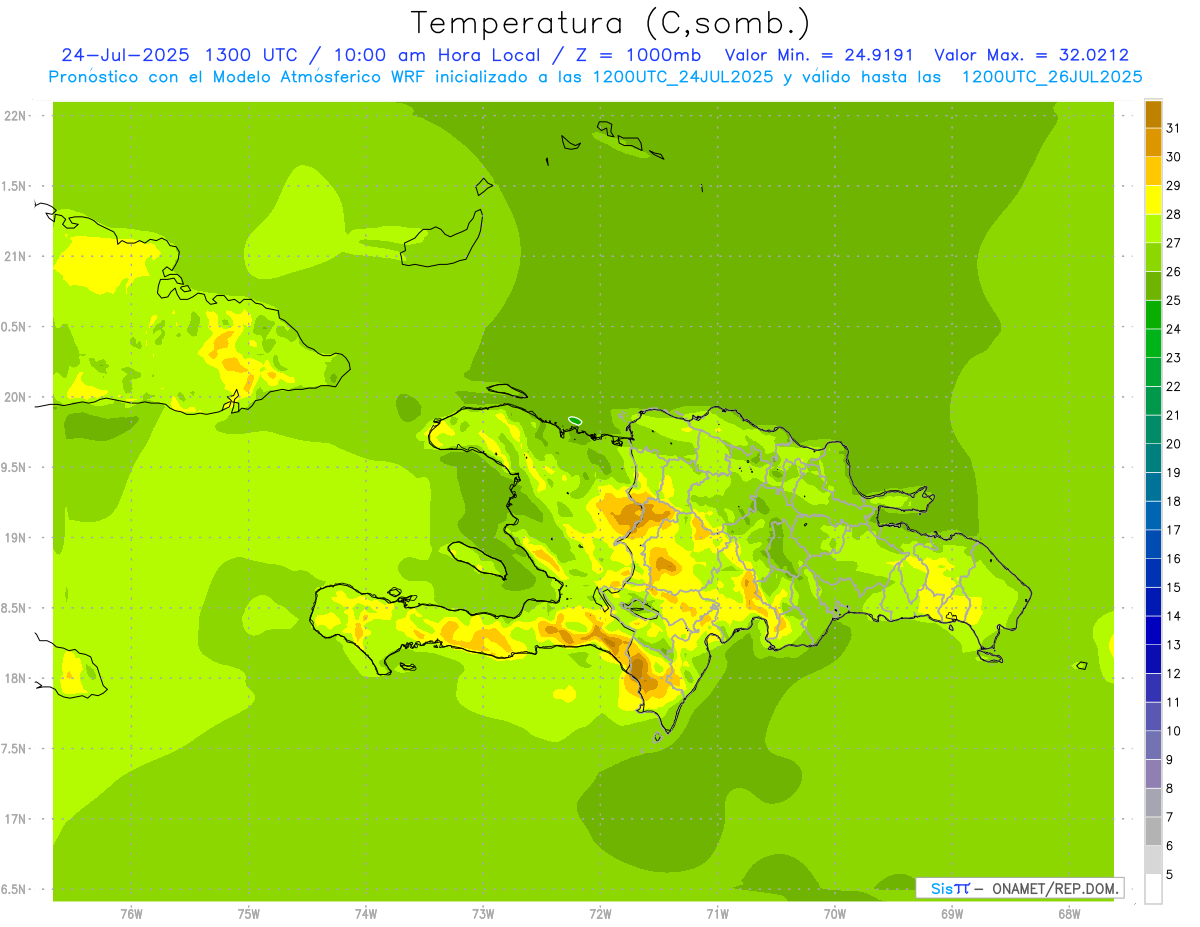Click the legend value "13"
The width and height of the screenshot is (1200, 927).
(x=1174, y=645)
